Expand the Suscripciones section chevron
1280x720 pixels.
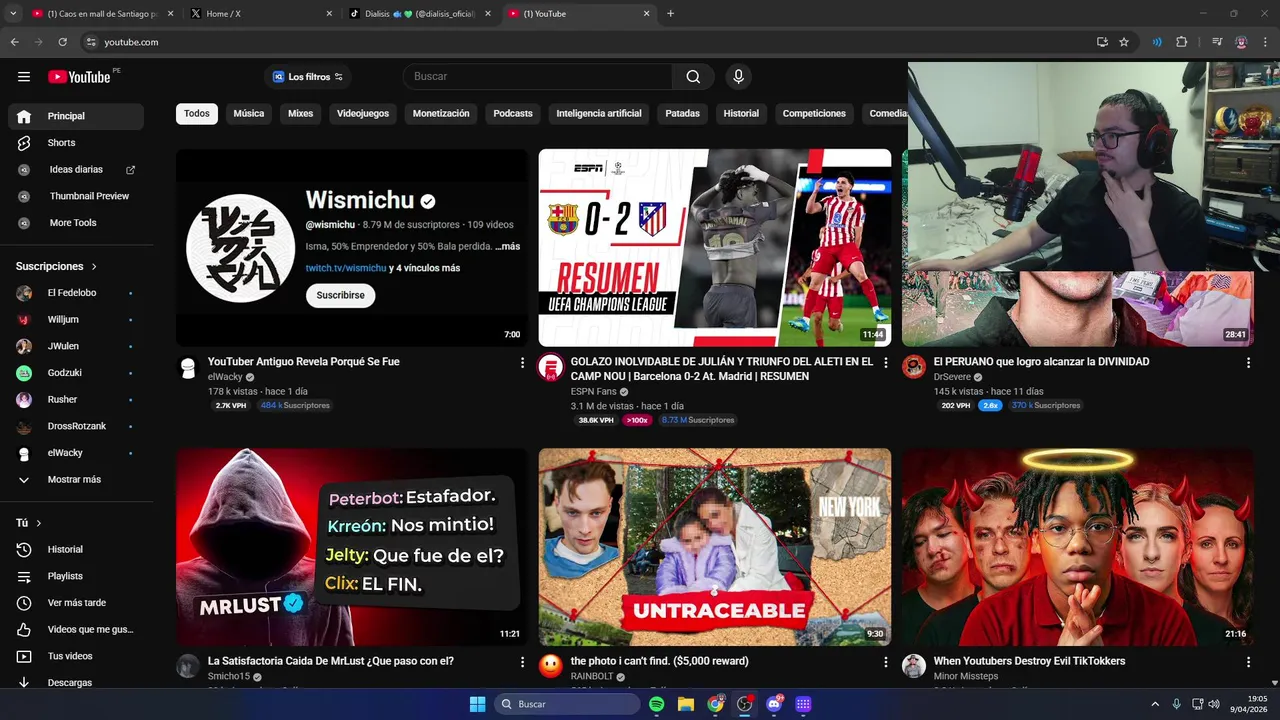pos(94,267)
